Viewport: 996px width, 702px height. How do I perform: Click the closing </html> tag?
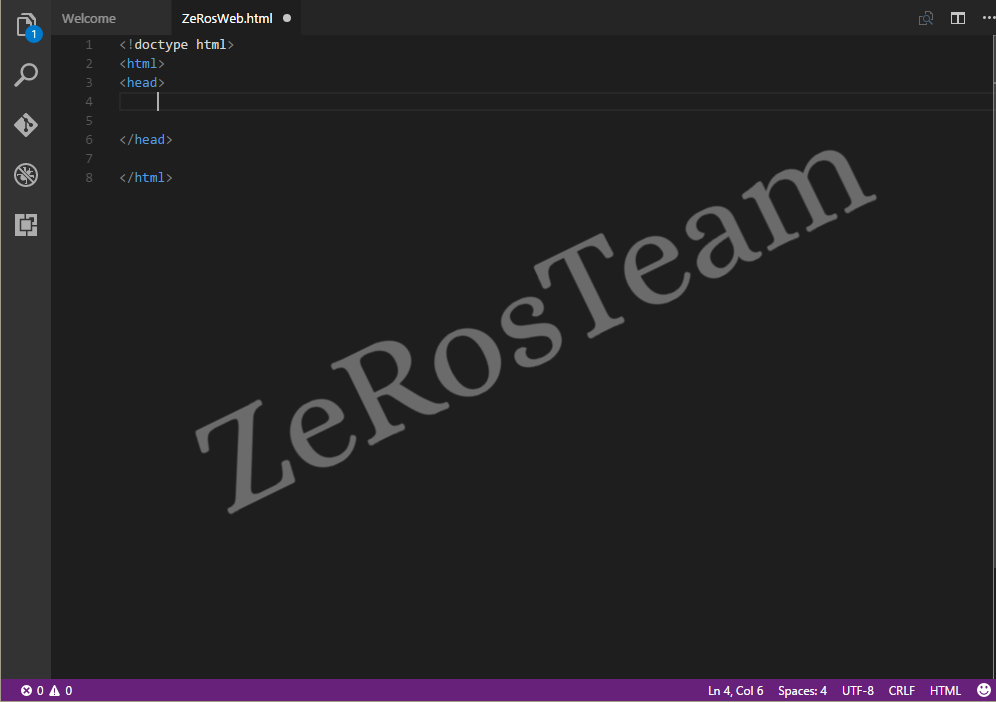click(145, 178)
